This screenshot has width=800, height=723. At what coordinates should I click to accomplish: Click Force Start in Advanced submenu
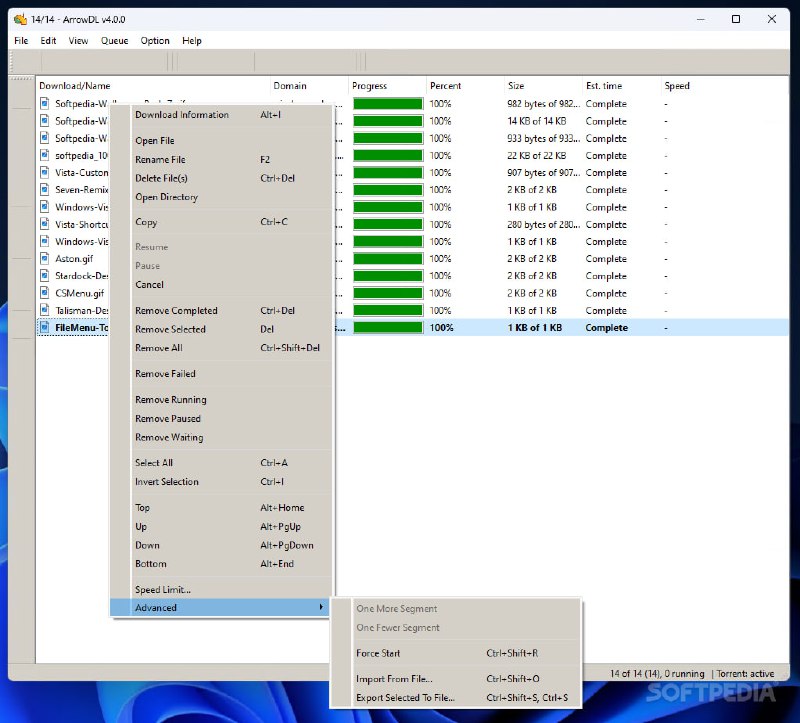coord(378,654)
